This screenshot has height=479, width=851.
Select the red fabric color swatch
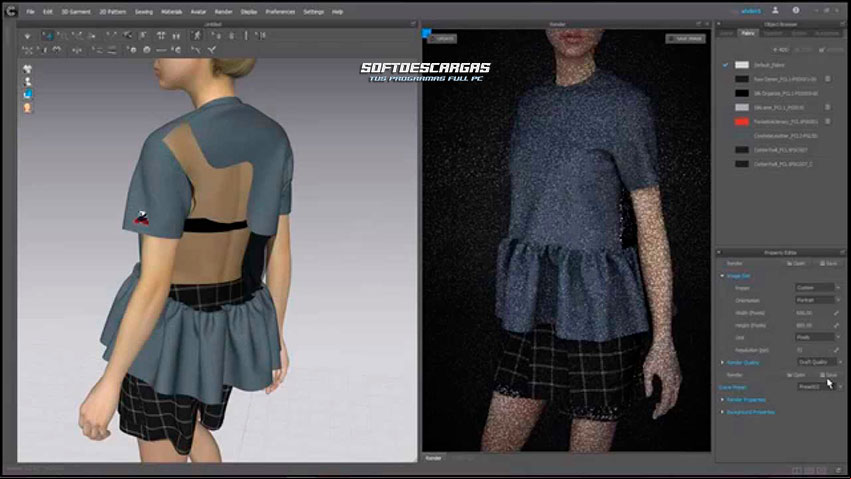[742, 122]
